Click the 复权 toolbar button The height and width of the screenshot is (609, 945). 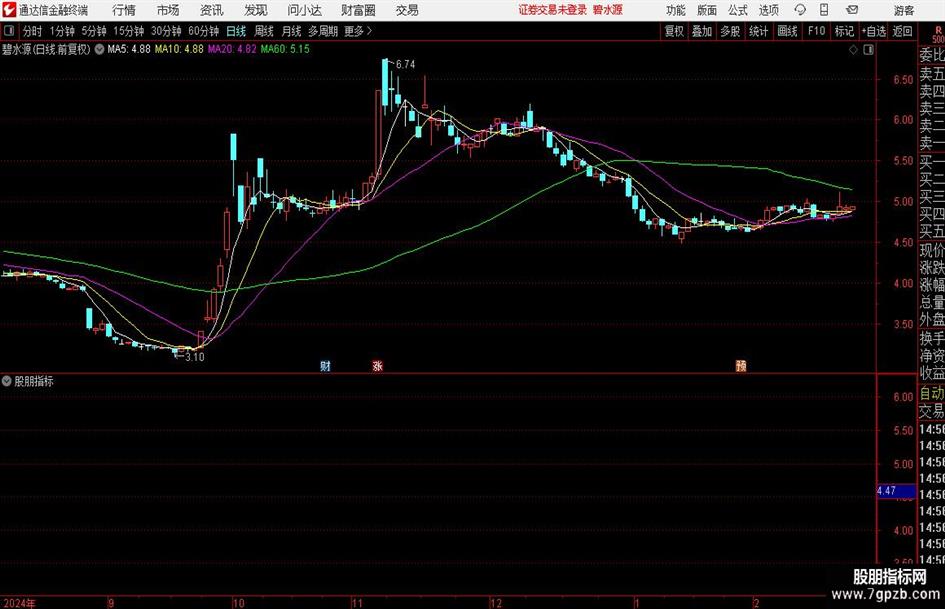674,31
